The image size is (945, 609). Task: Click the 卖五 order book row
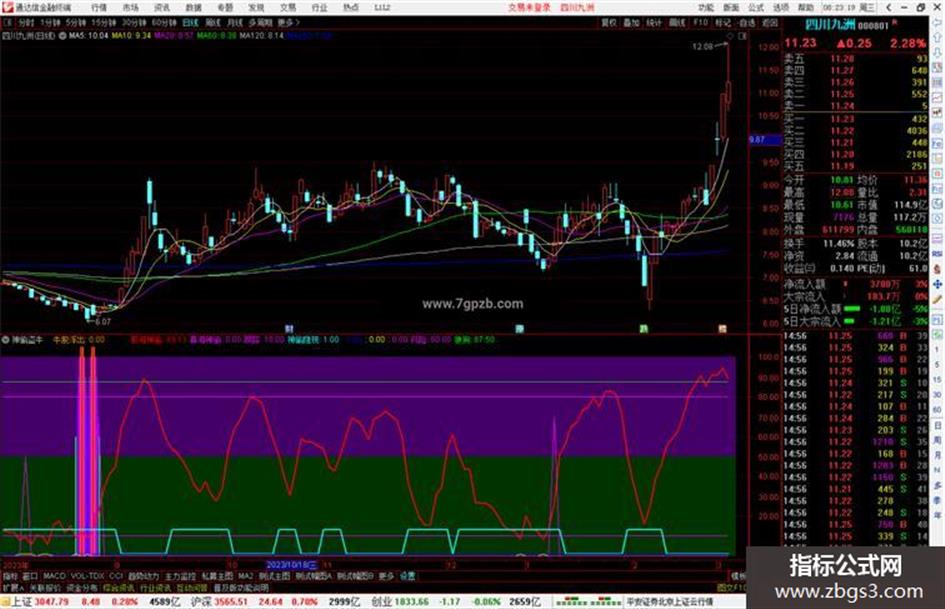click(855, 58)
